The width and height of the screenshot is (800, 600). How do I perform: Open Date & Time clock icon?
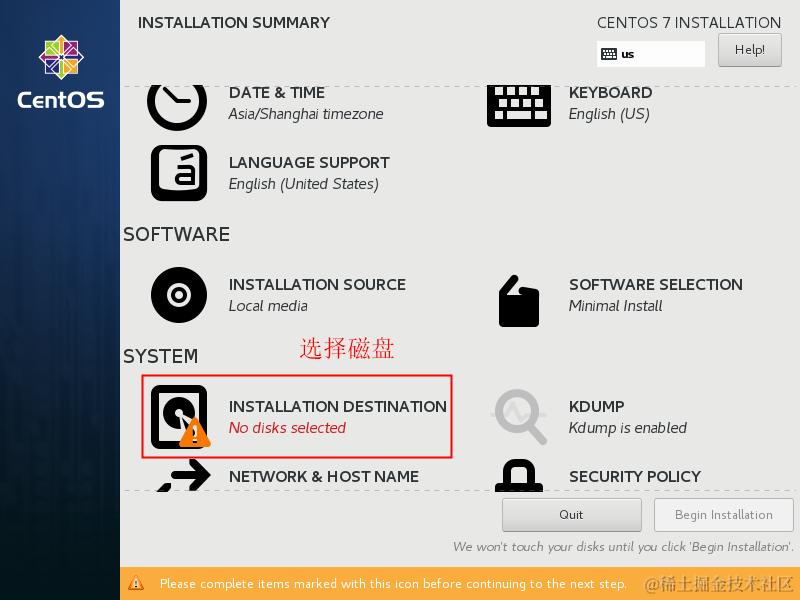(x=177, y=107)
